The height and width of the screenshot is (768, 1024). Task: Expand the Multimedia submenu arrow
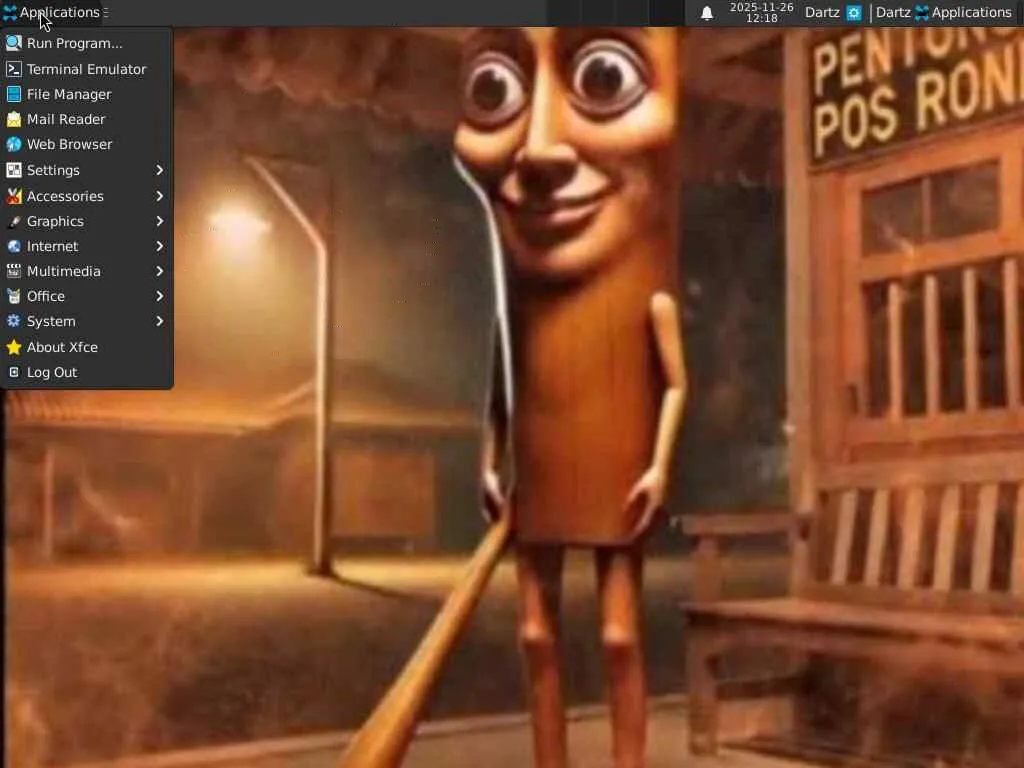(x=159, y=271)
